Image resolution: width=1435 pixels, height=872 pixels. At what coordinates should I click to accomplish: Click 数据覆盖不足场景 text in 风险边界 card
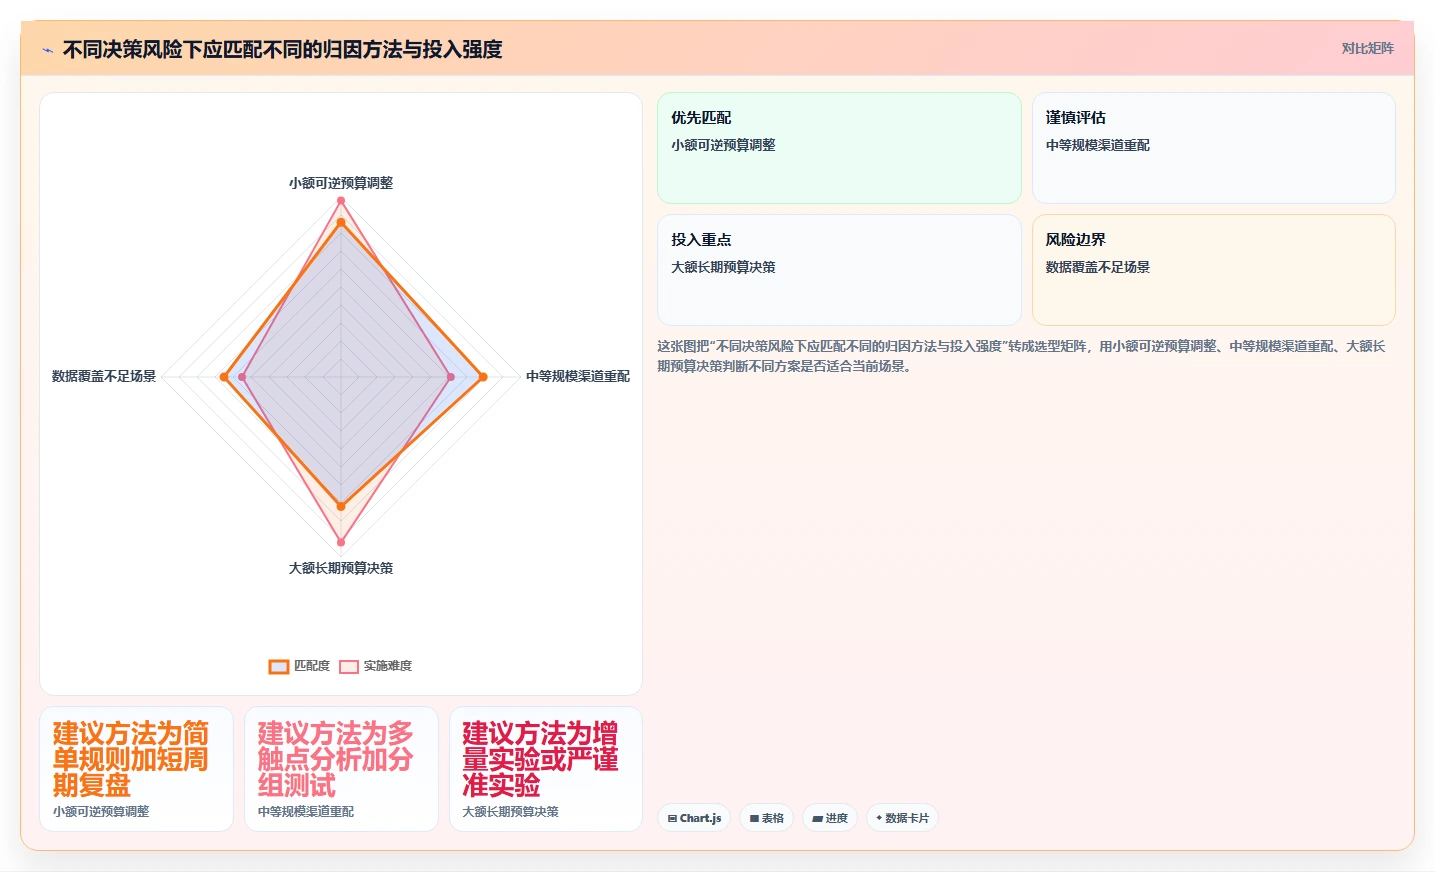(x=1098, y=267)
